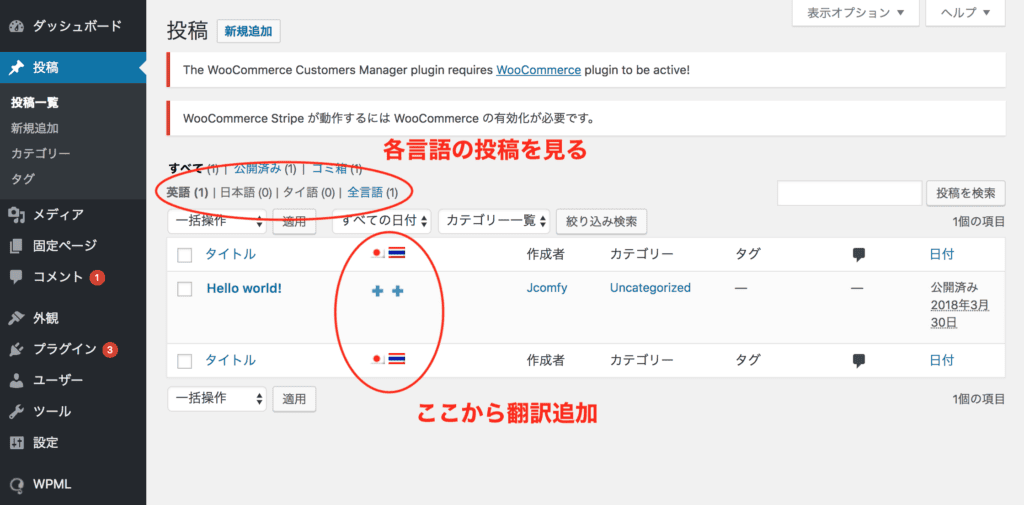Click the Japanese flag in table header
This screenshot has width=1024, height=505.
377,253
